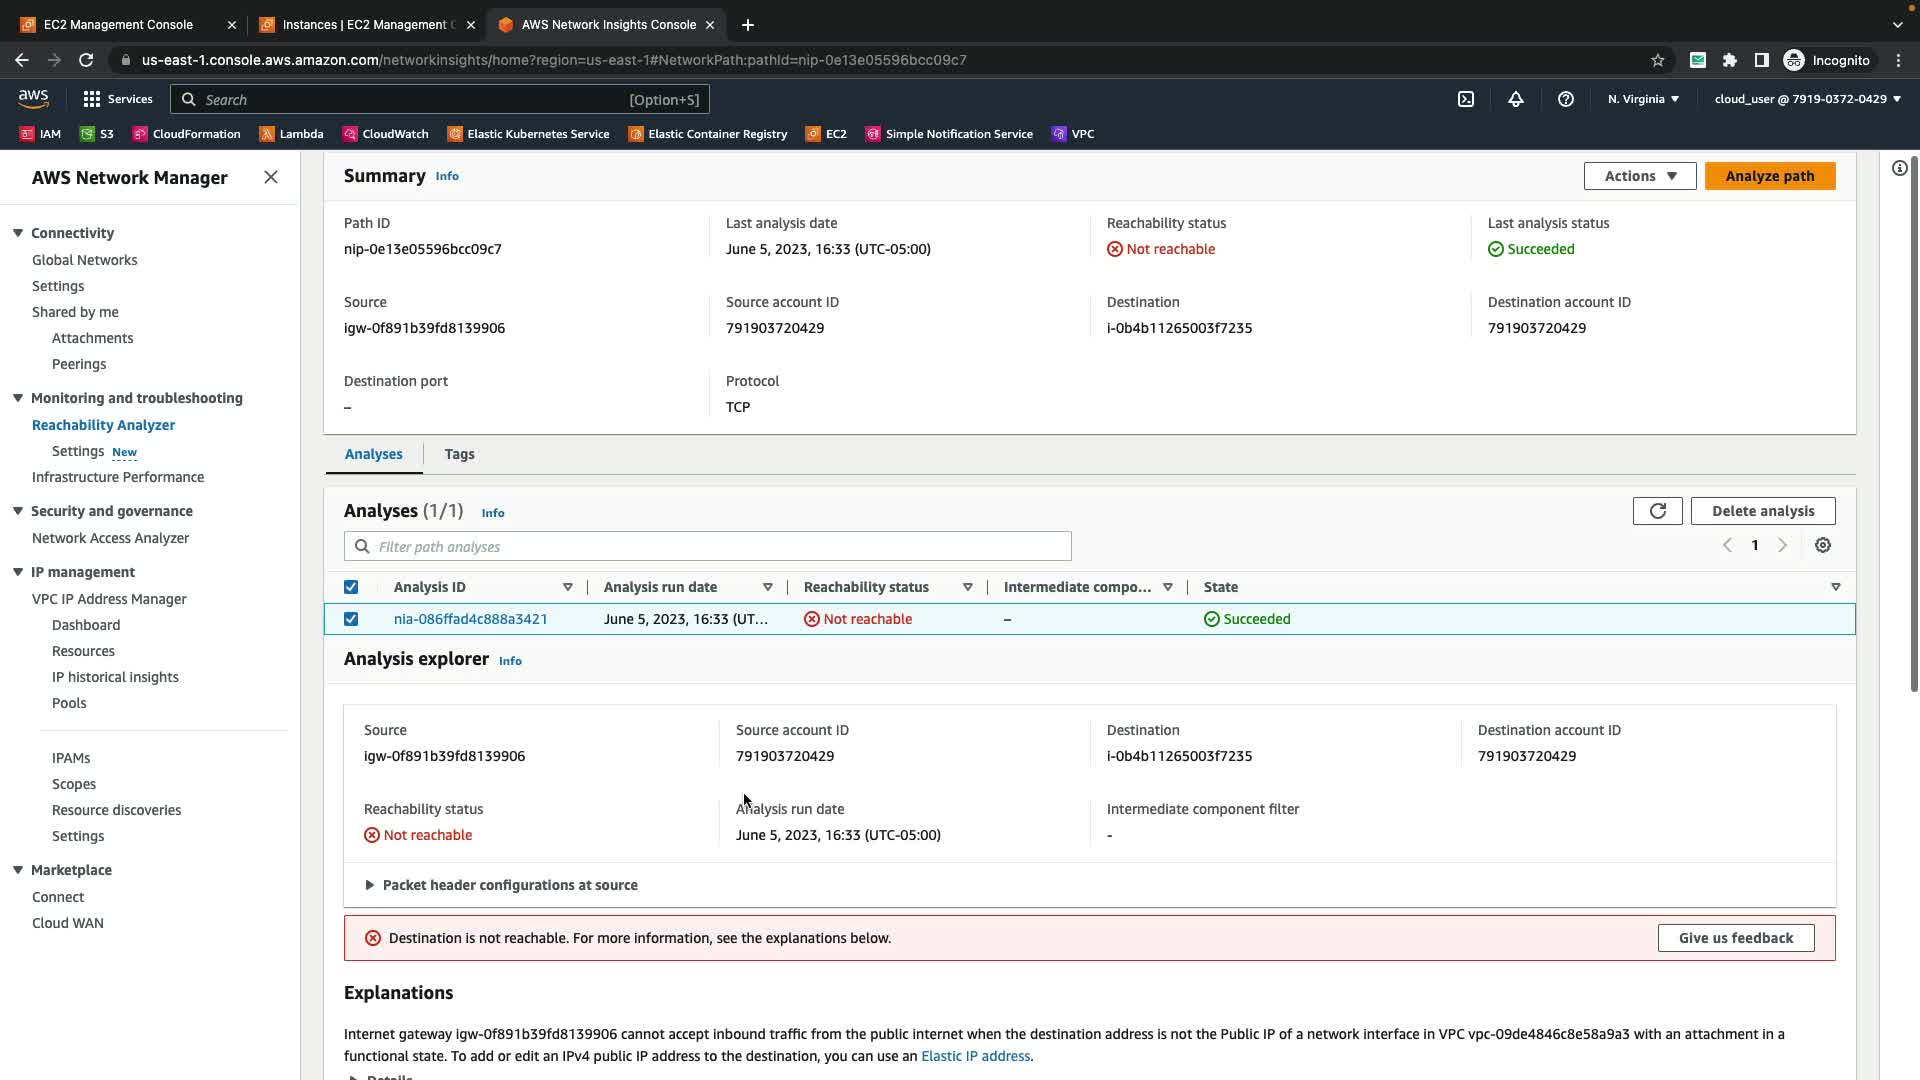This screenshot has width=1920, height=1080.
Task: Open AWS CloudShell icon in header
Action: pos(1466,99)
